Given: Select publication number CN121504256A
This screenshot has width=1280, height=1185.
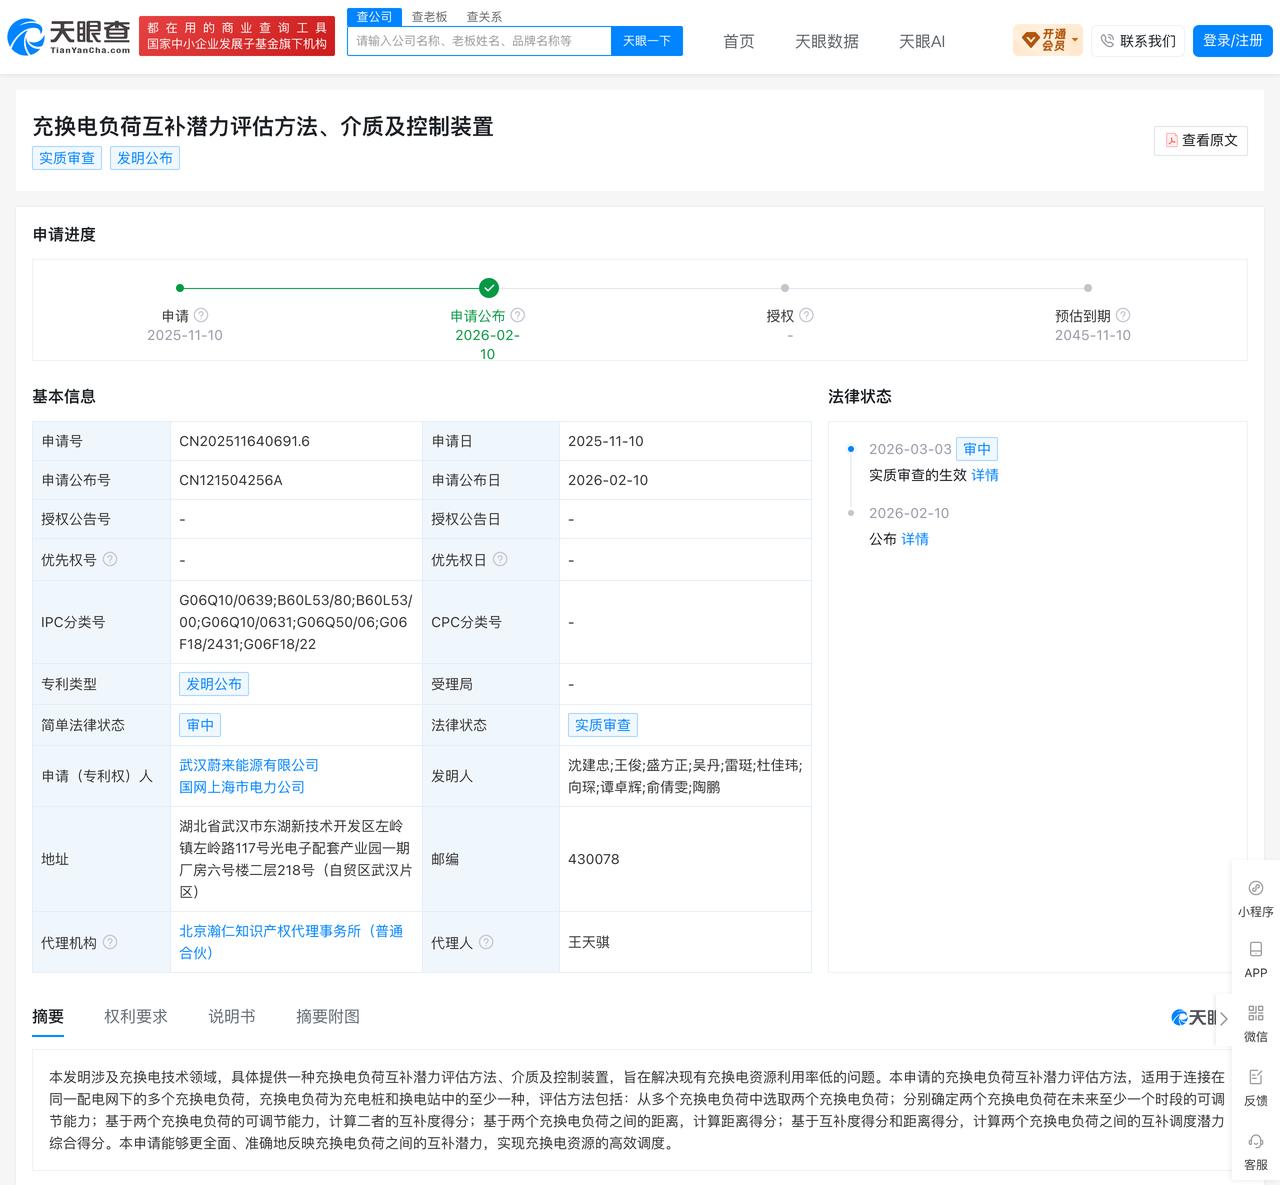Looking at the screenshot, I should (231, 480).
